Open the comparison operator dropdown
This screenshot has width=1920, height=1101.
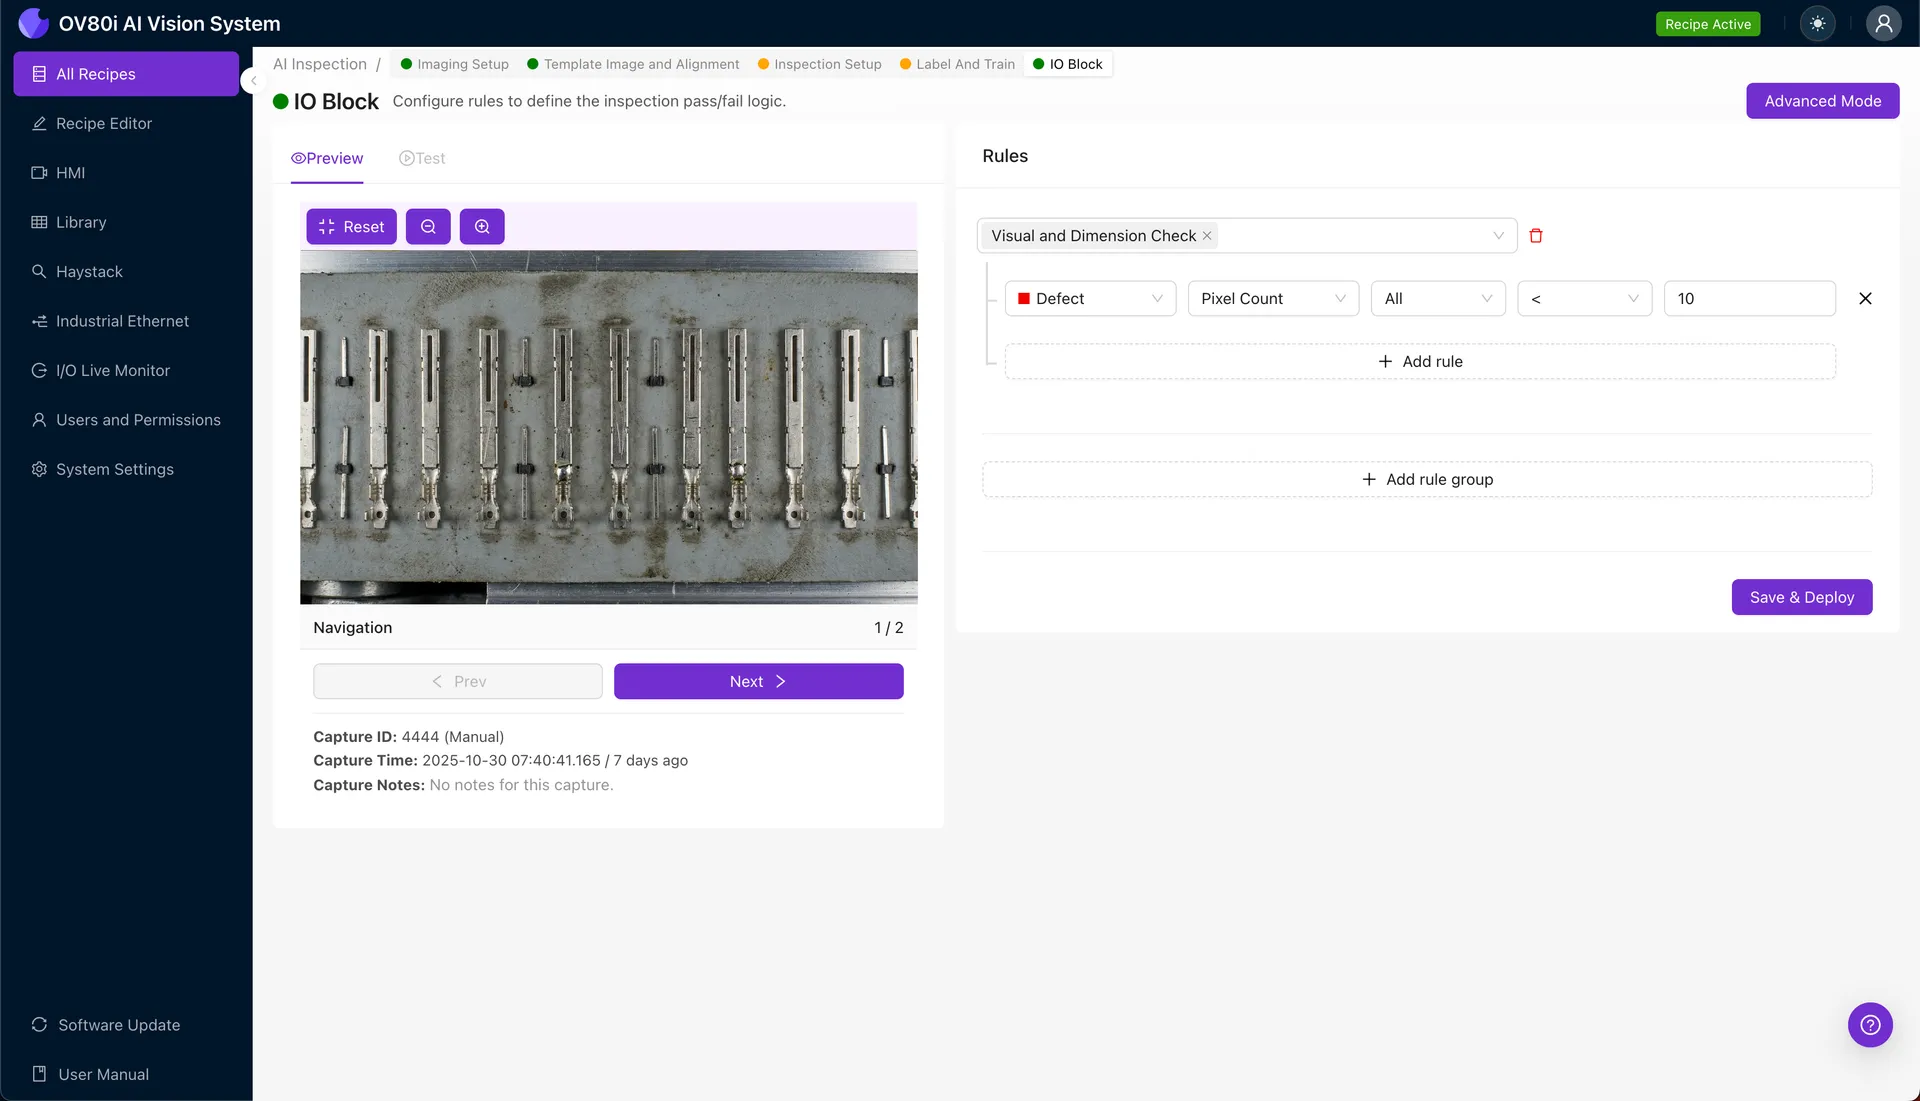tap(1583, 298)
